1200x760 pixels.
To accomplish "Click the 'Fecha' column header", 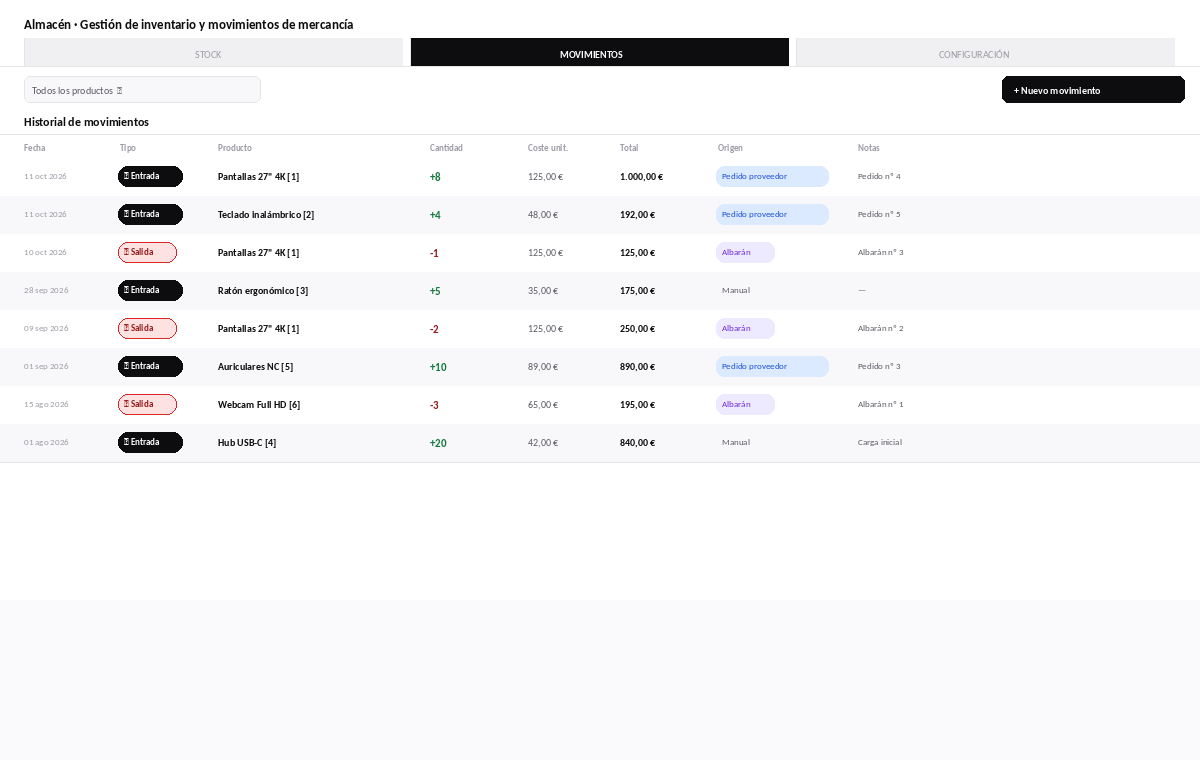I will (x=35, y=148).
